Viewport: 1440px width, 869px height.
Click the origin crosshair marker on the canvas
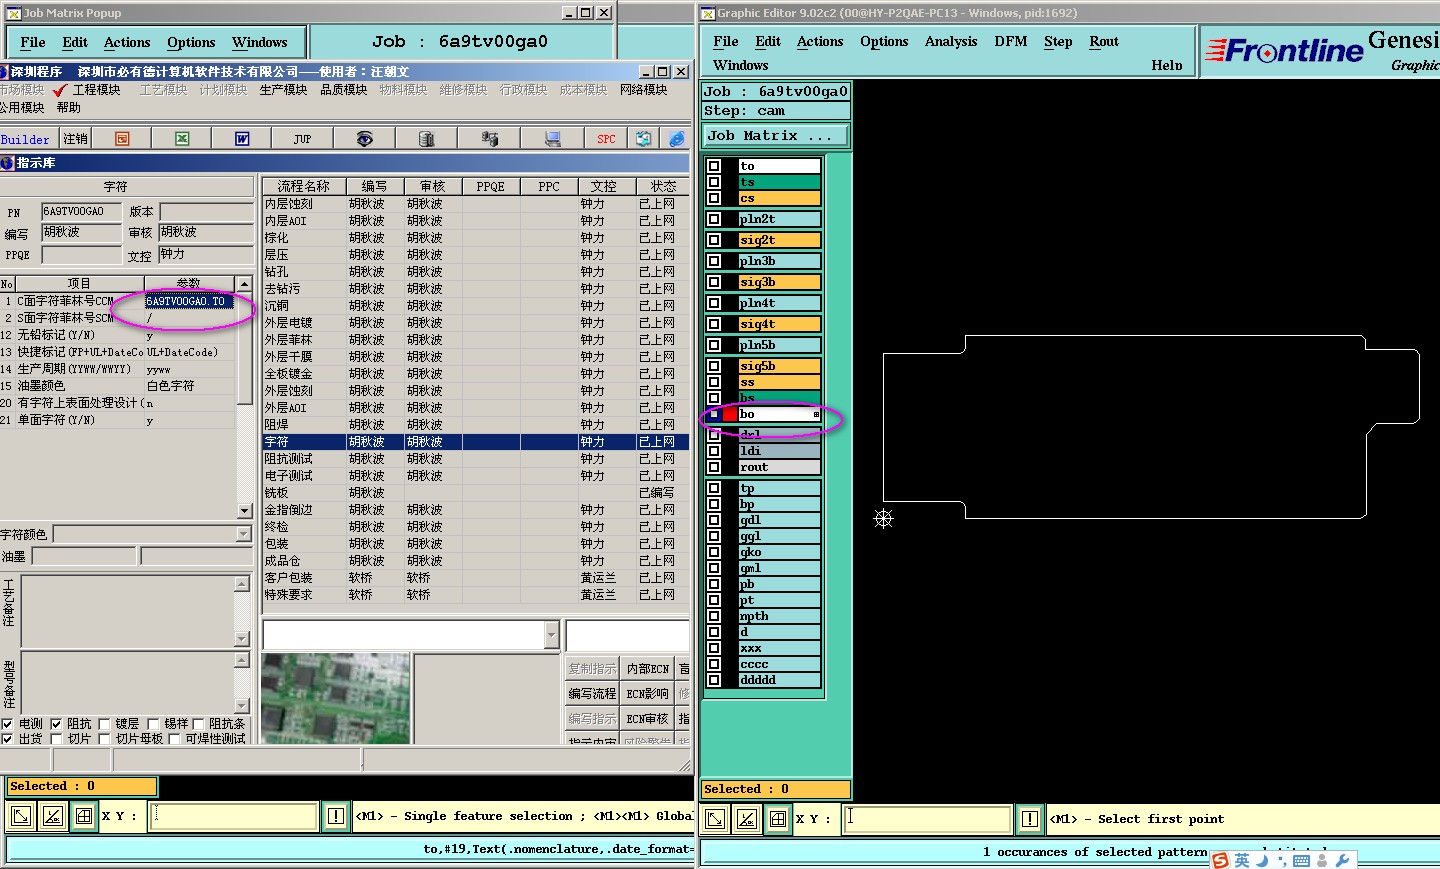click(x=883, y=518)
